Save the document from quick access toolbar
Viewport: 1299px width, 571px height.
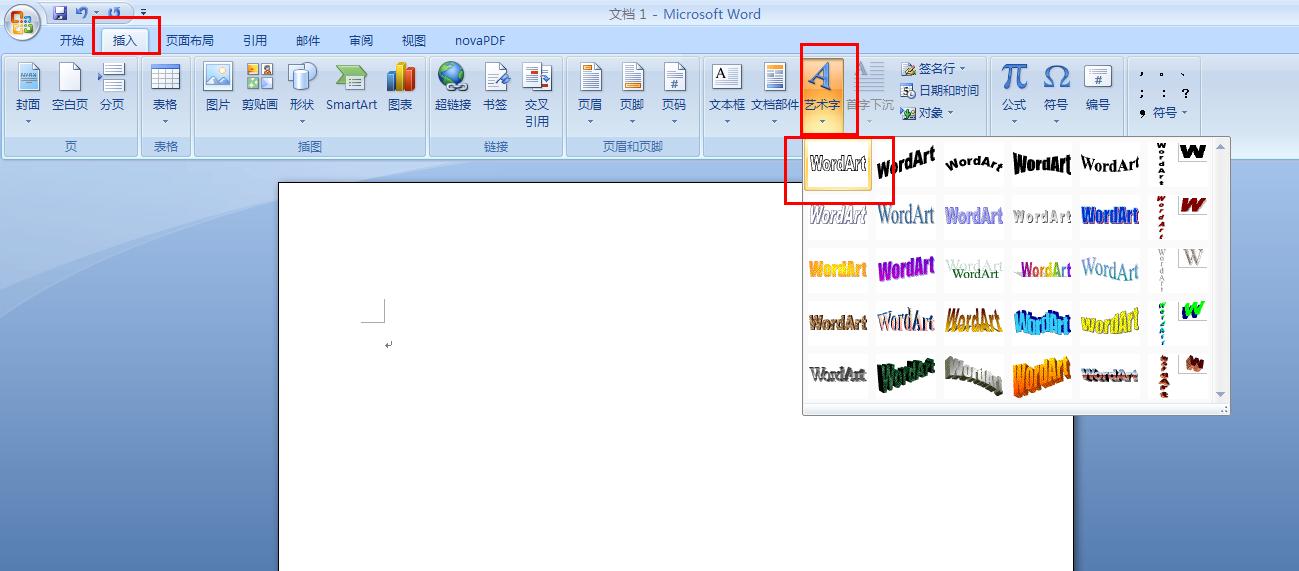[x=60, y=13]
